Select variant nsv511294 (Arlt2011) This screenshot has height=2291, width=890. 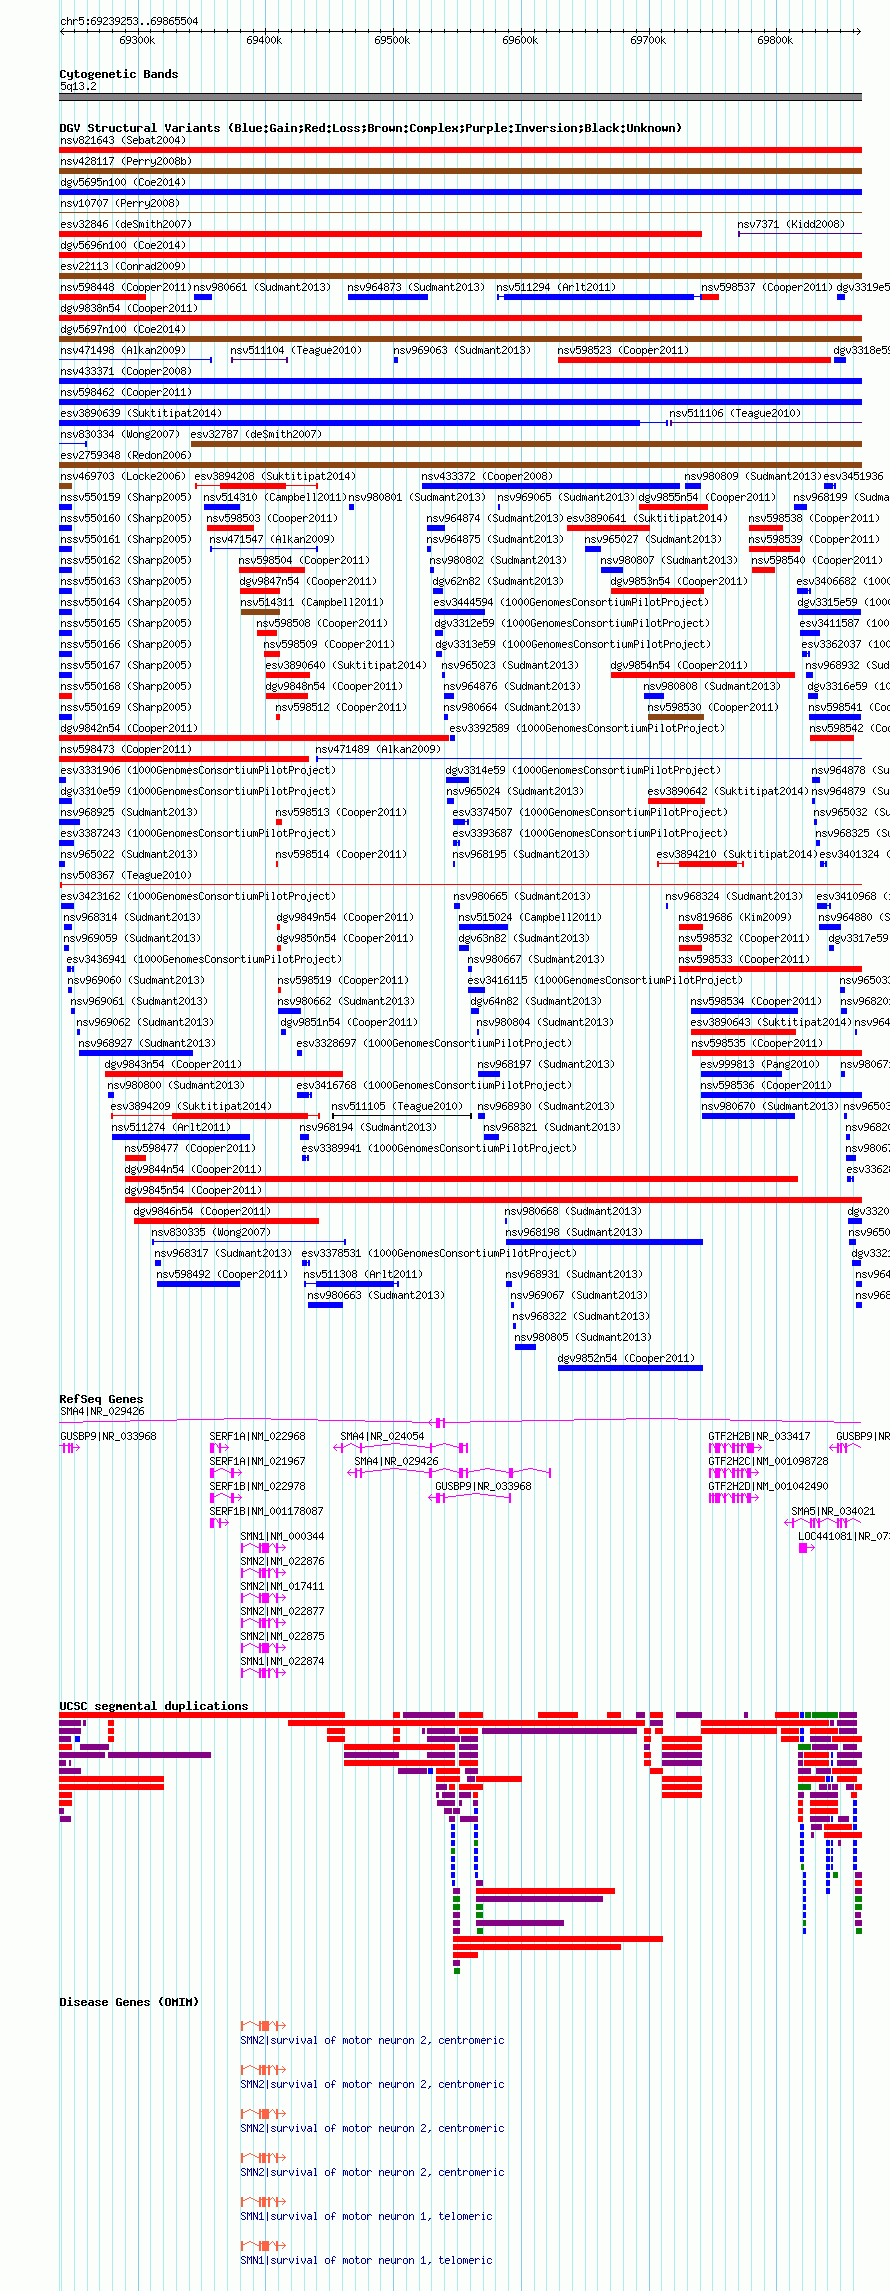tap(556, 287)
